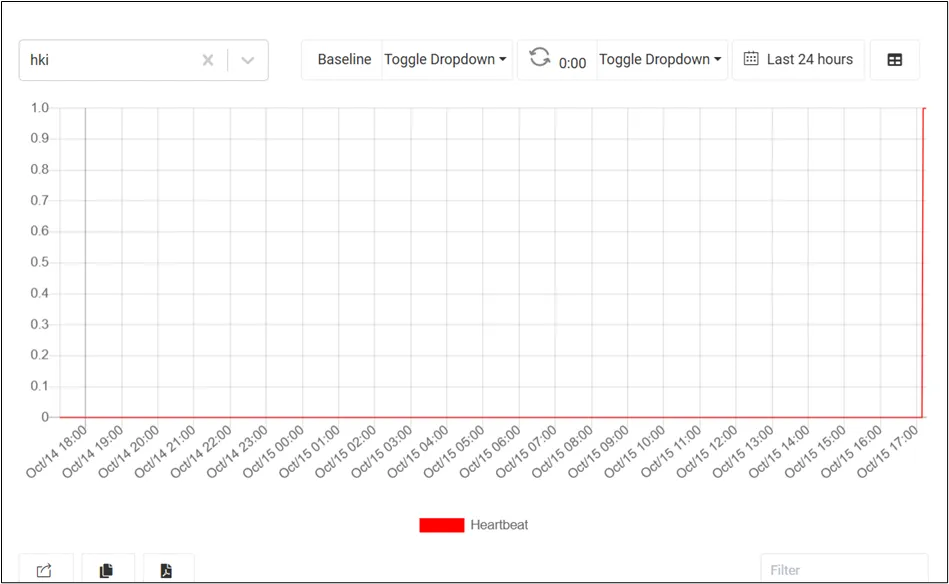Click the Oct/15 12:00 axis label
Screen dimensions: 949x584
[x=707, y=451]
